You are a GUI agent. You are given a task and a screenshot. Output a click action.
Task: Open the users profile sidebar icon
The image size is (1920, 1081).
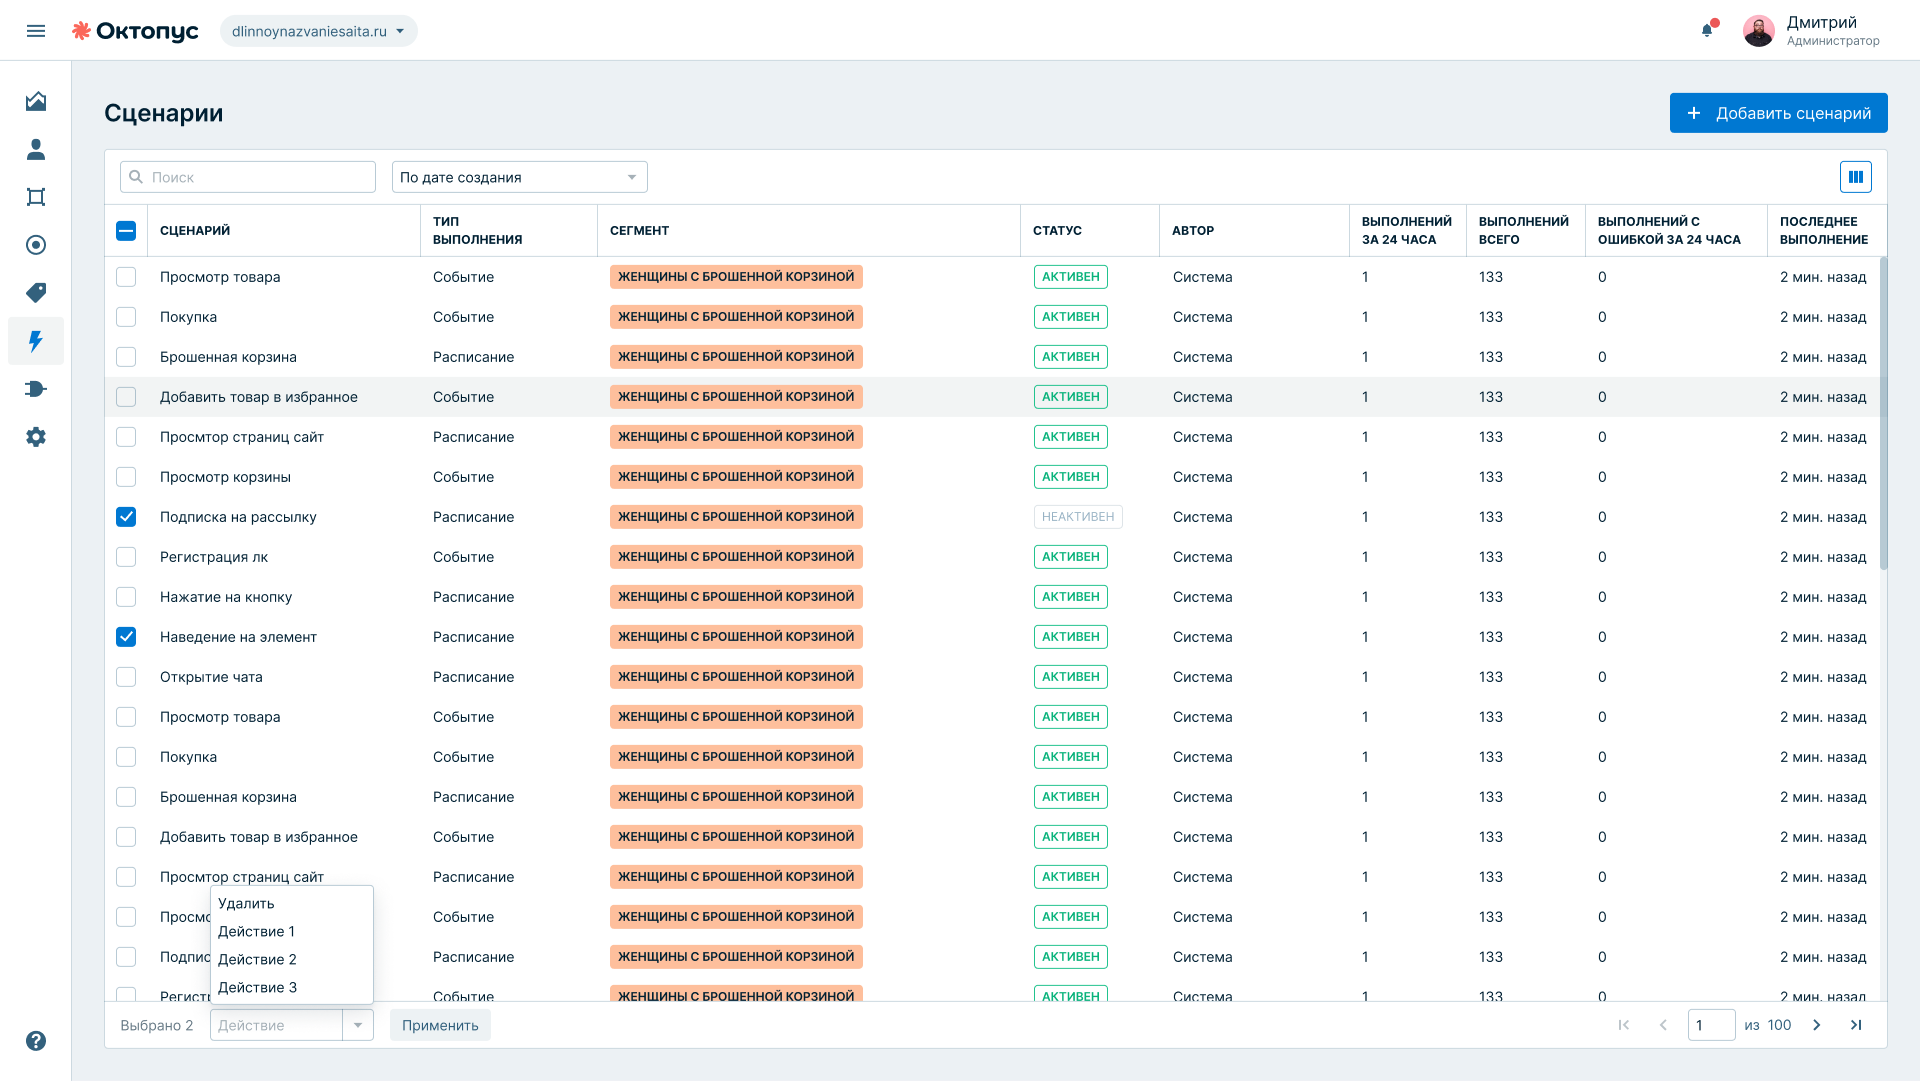click(36, 149)
